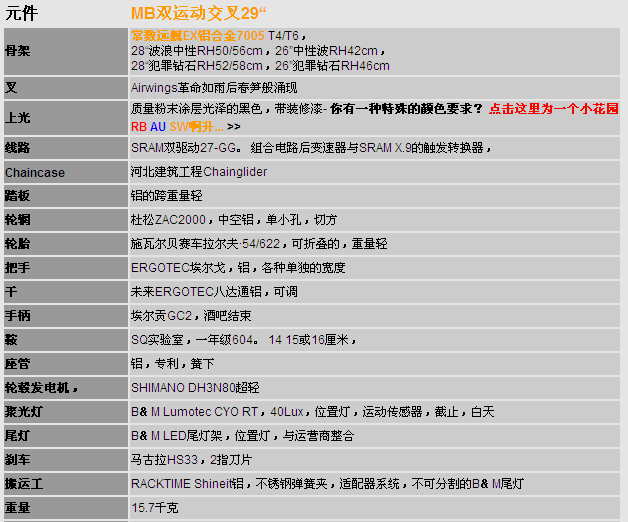Click the Airwings革命如雨后春笋般涌现 value
The height and width of the screenshot is (522, 628).
(x=214, y=88)
